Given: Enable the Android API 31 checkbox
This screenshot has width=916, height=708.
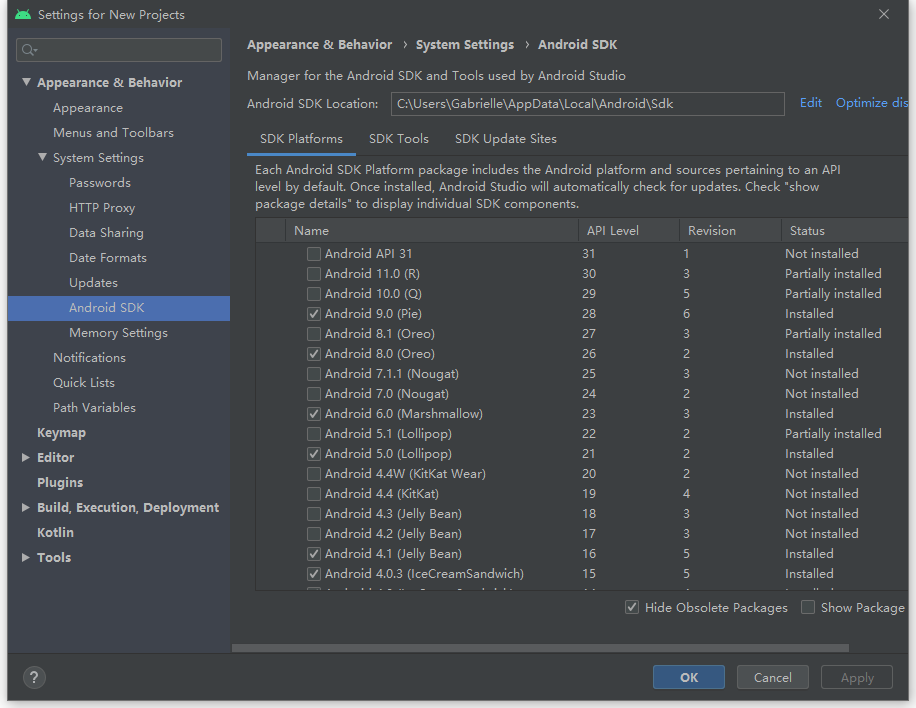Looking at the screenshot, I should 314,254.
